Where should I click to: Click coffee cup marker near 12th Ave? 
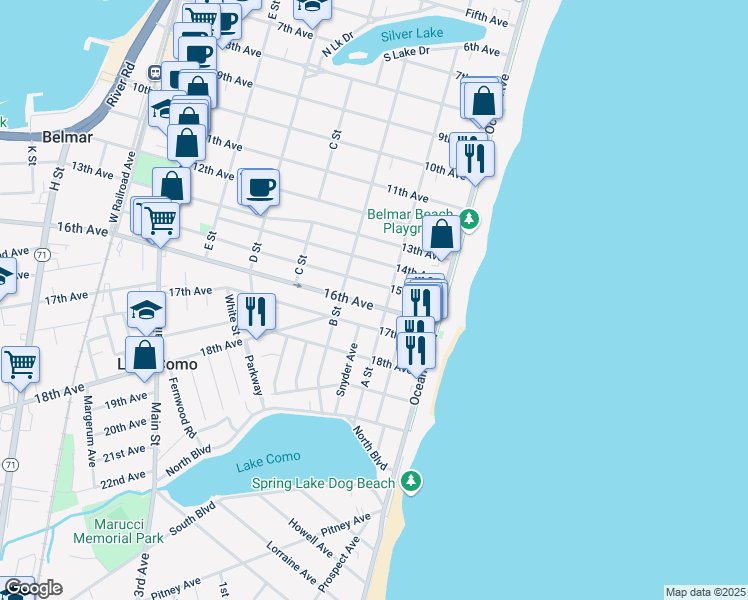point(259,187)
